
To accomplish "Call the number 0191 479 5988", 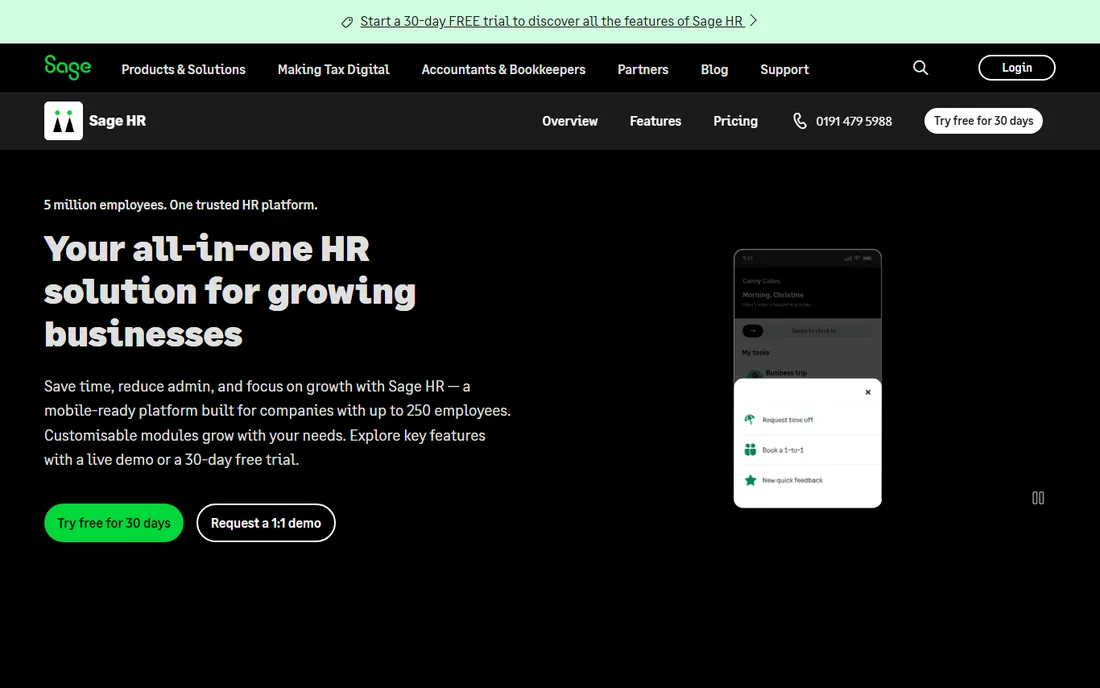I will point(854,121).
